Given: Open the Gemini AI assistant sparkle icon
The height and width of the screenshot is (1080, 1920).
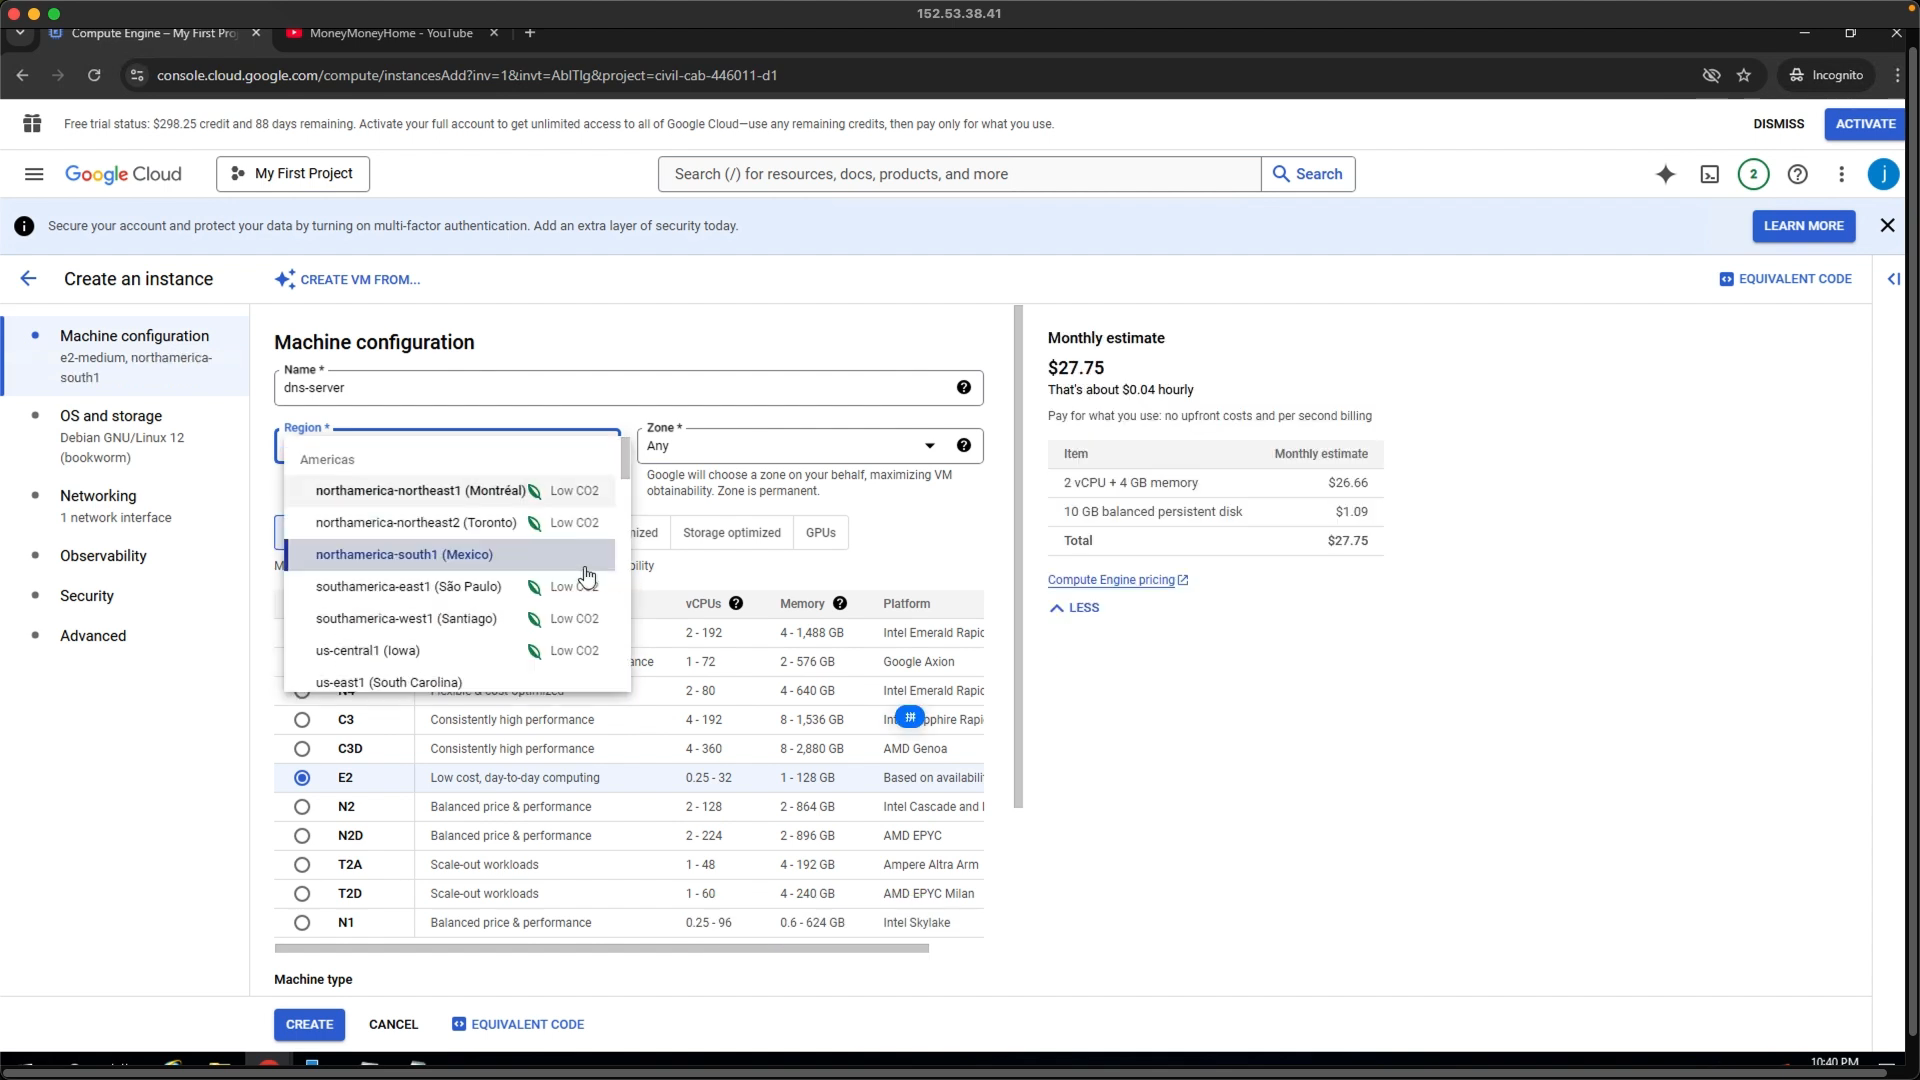Looking at the screenshot, I should (x=1665, y=174).
